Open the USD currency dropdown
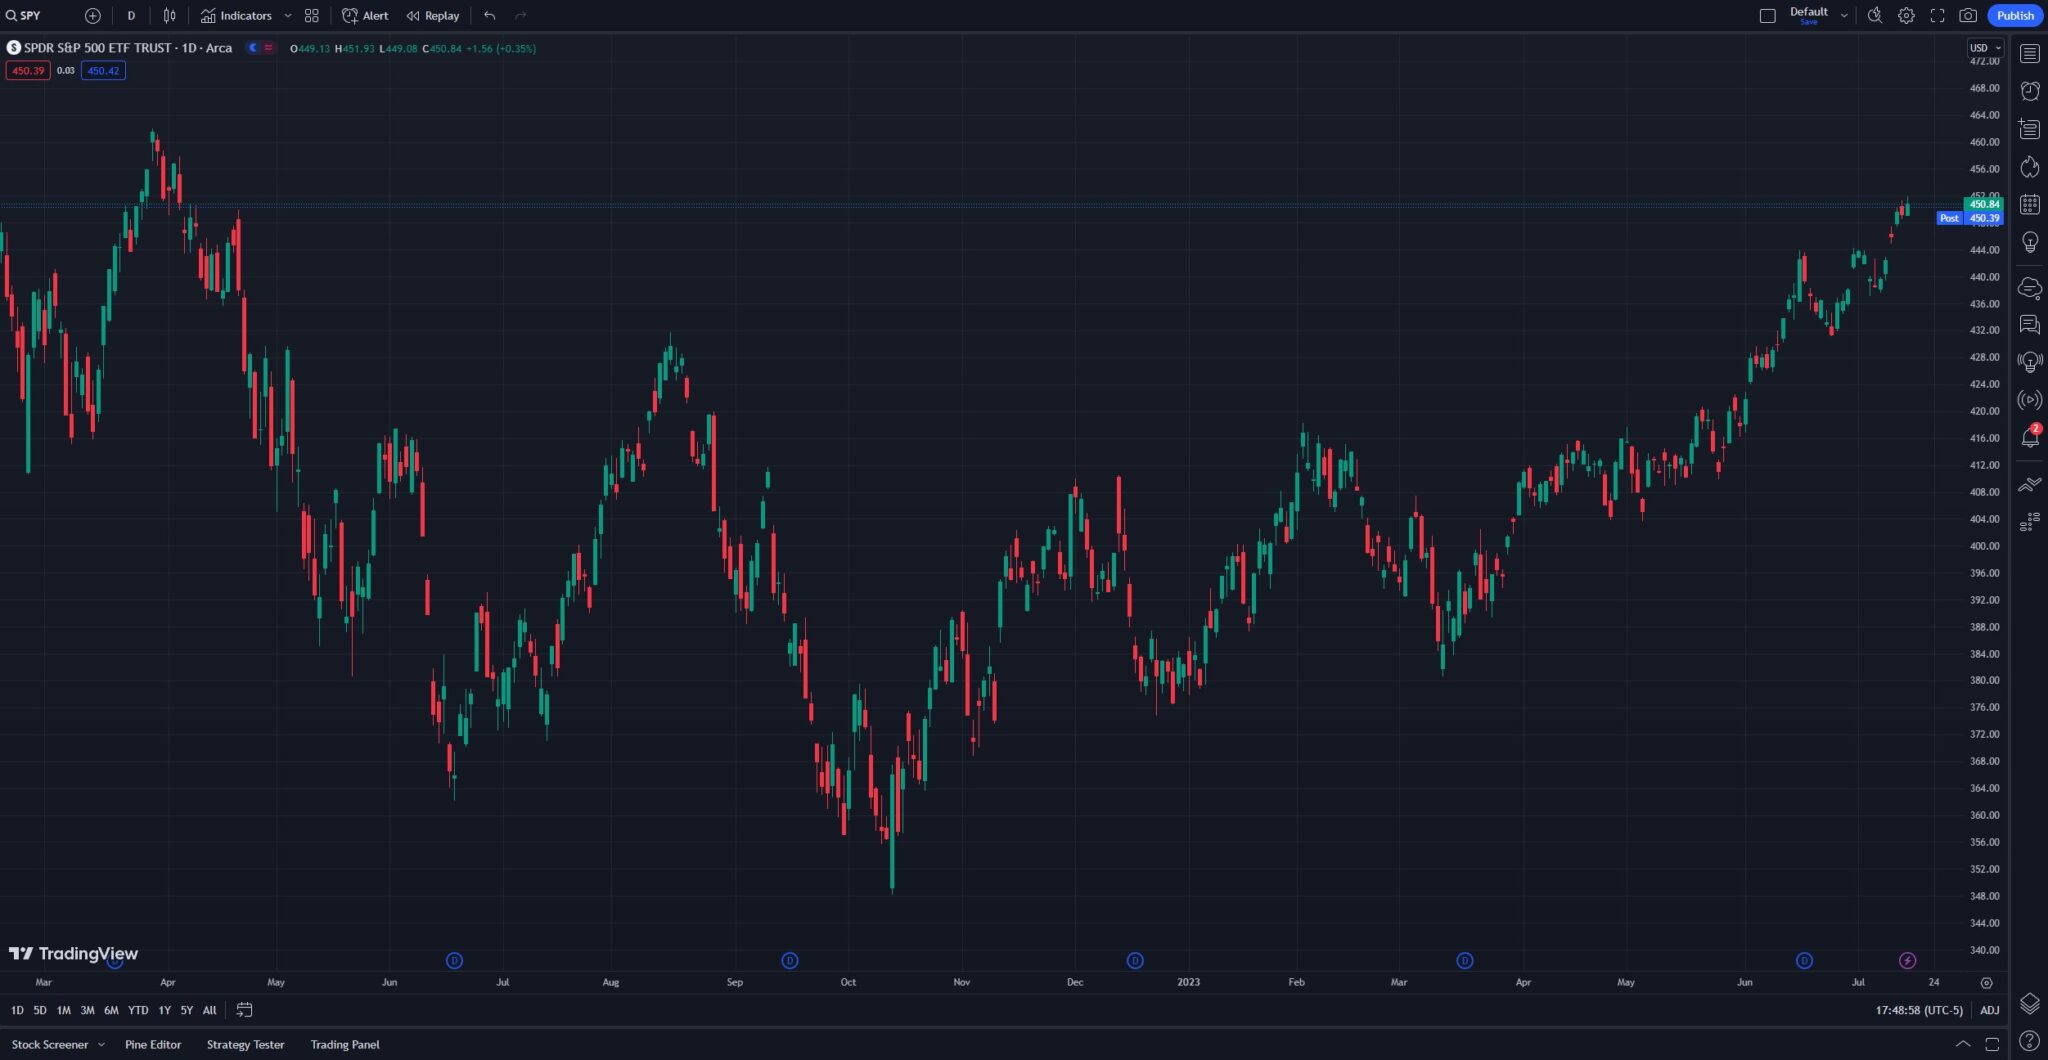The width and height of the screenshot is (2048, 1060). (x=1981, y=47)
